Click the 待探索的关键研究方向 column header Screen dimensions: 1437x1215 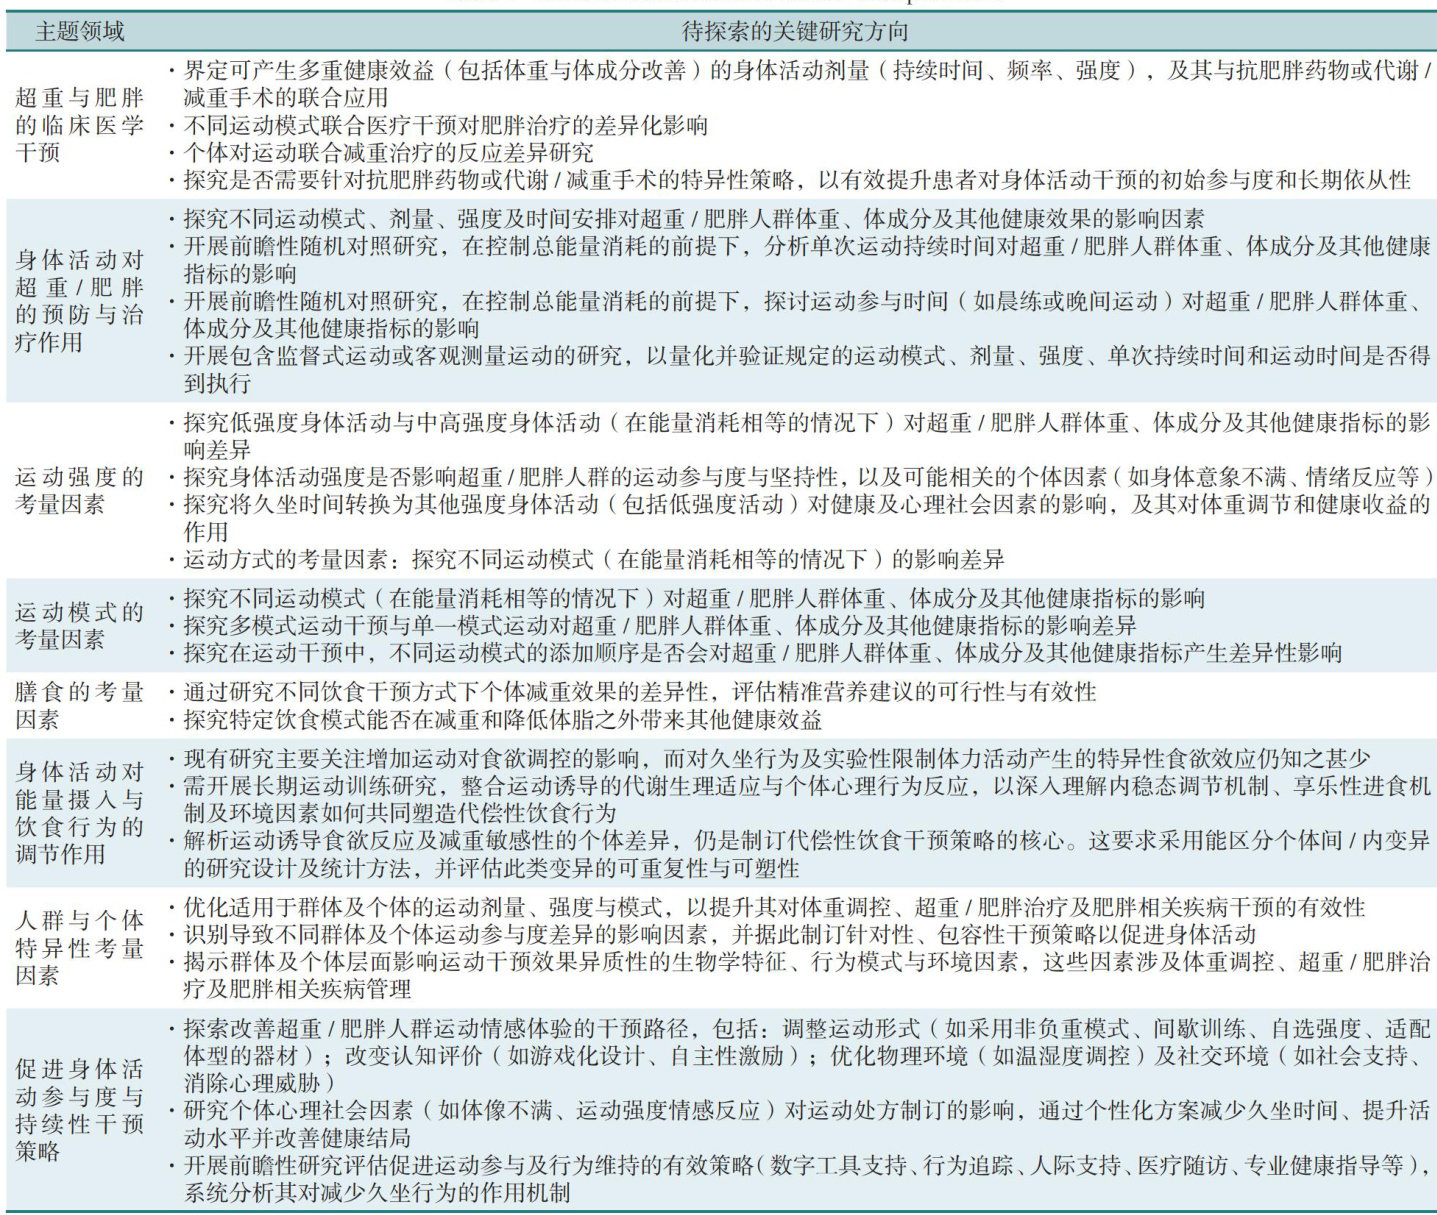click(x=795, y=32)
